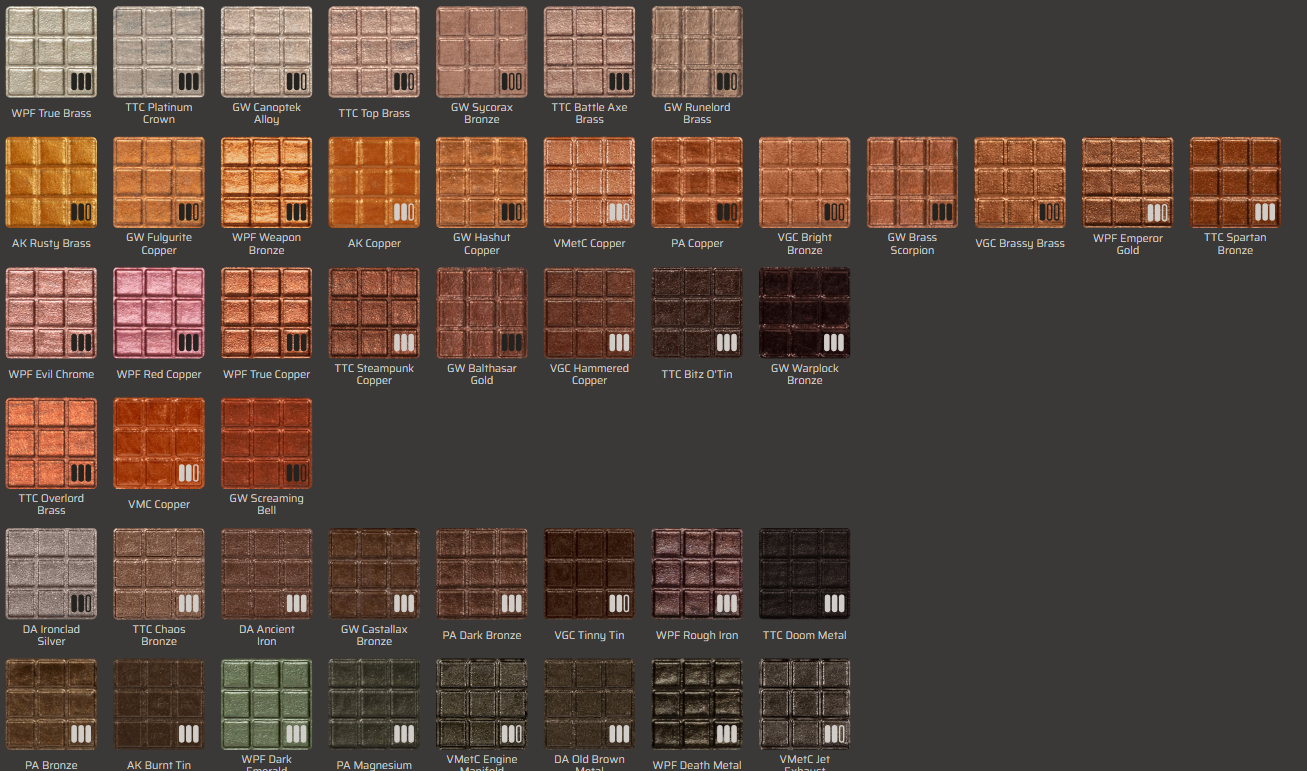
Task: Click the "AK Rusty Brass" text label
Action: coord(51,244)
